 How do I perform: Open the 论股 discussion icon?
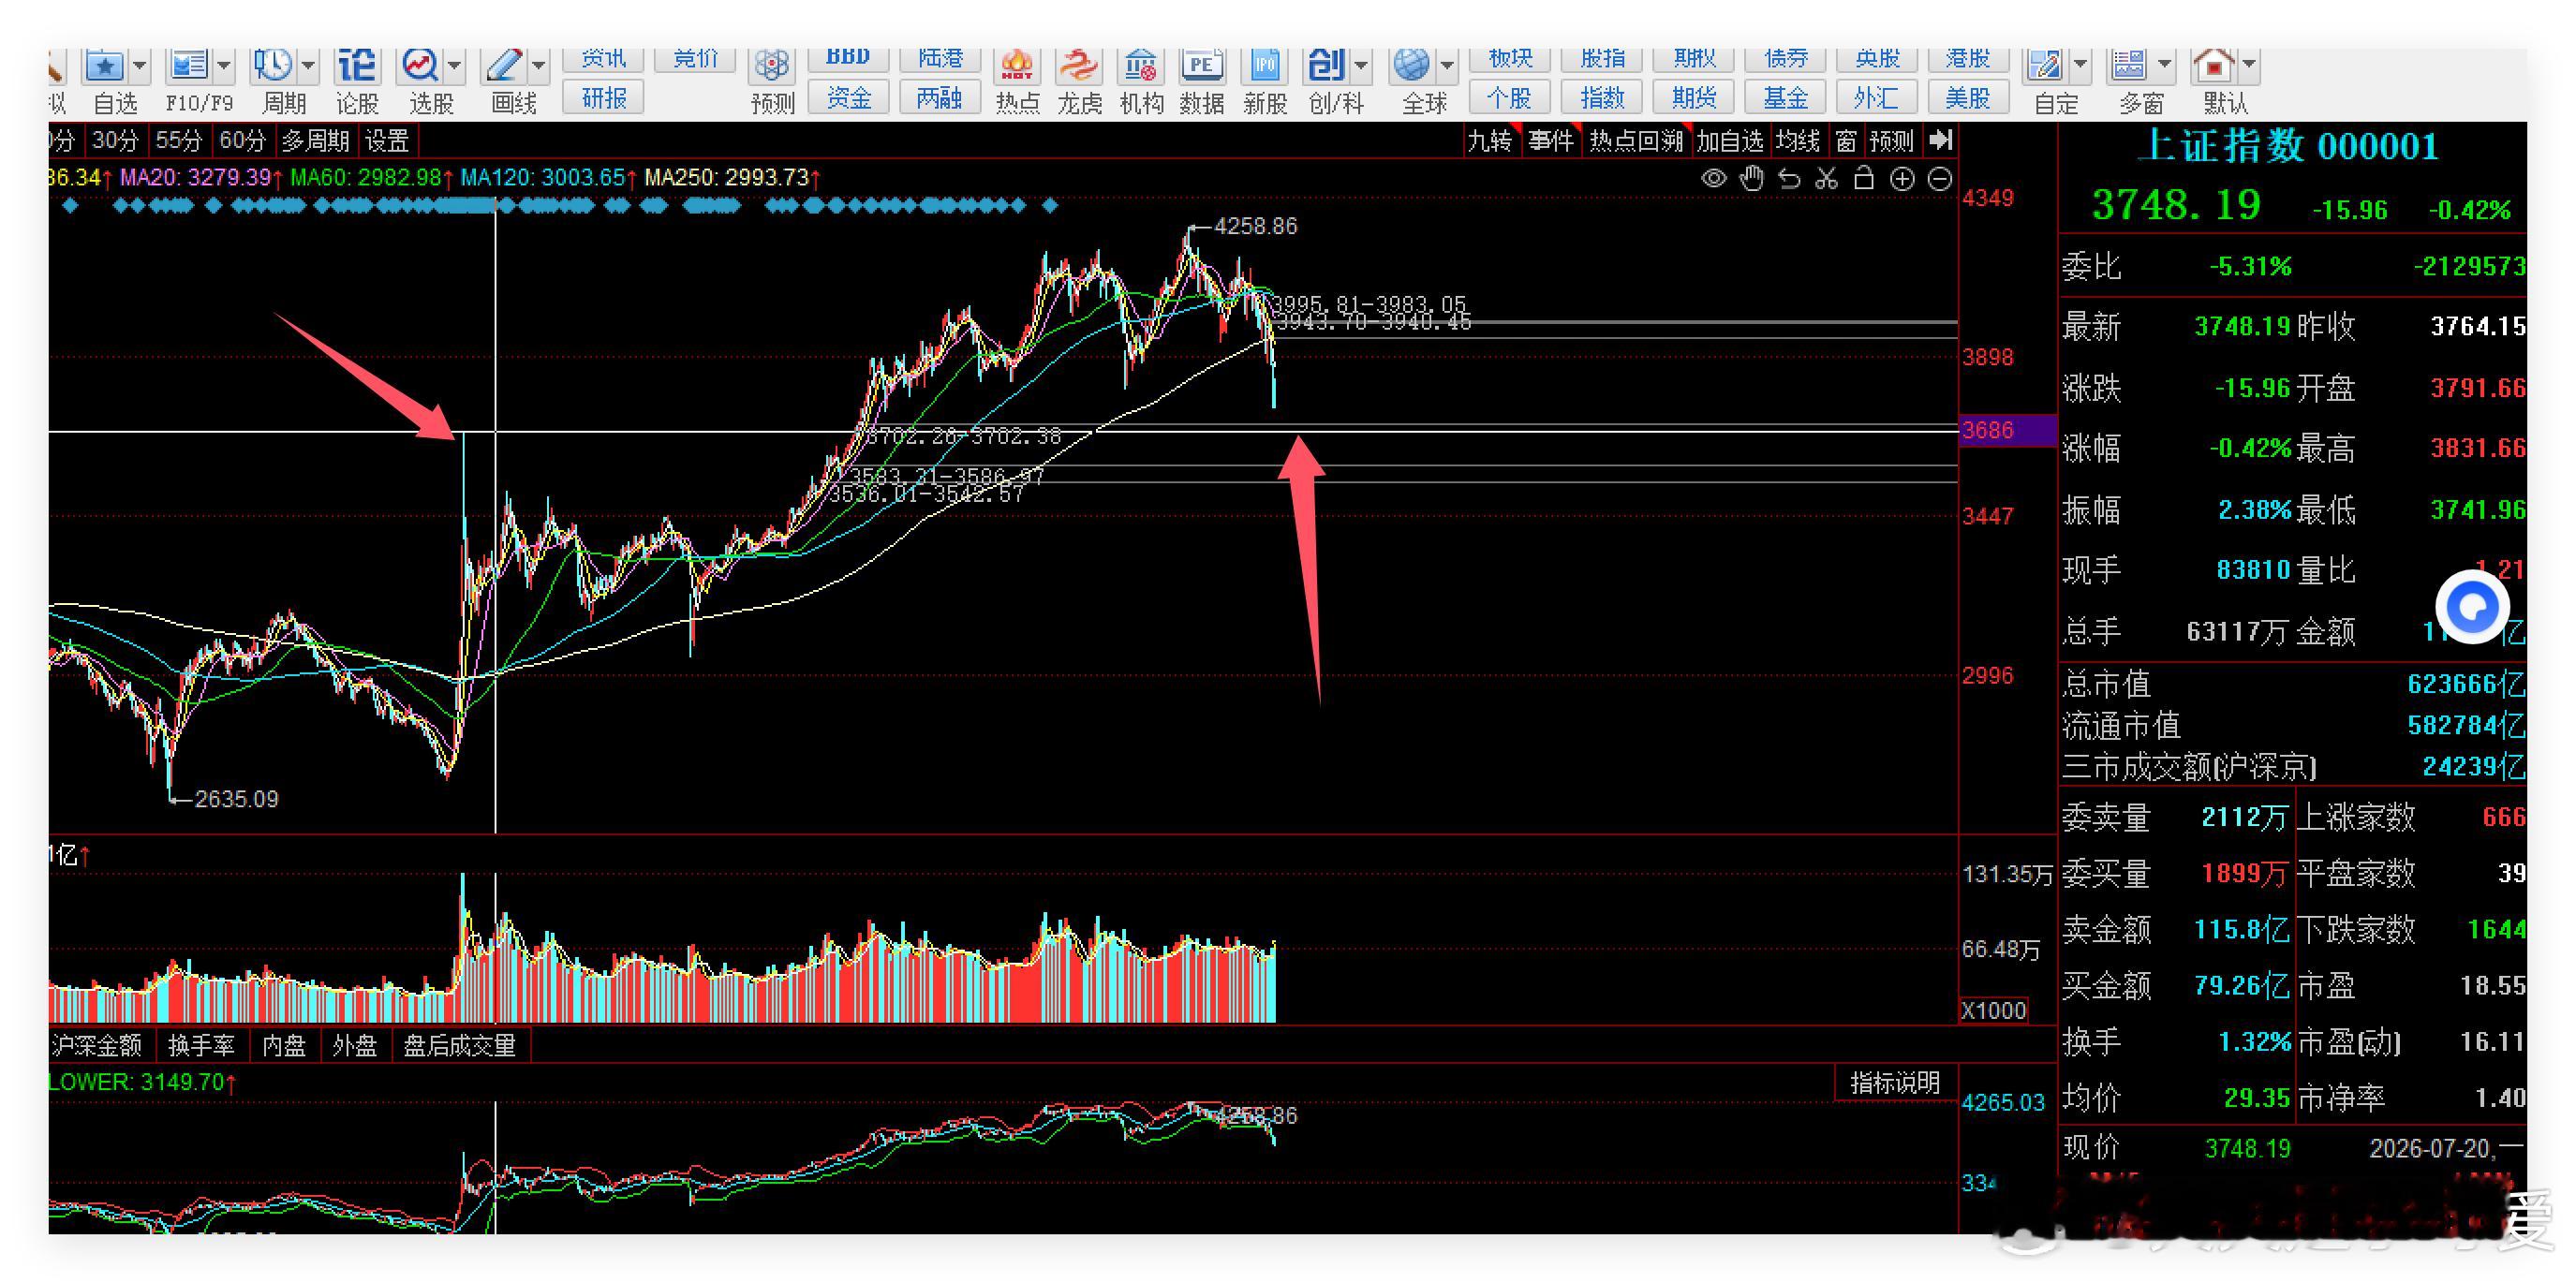point(356,67)
